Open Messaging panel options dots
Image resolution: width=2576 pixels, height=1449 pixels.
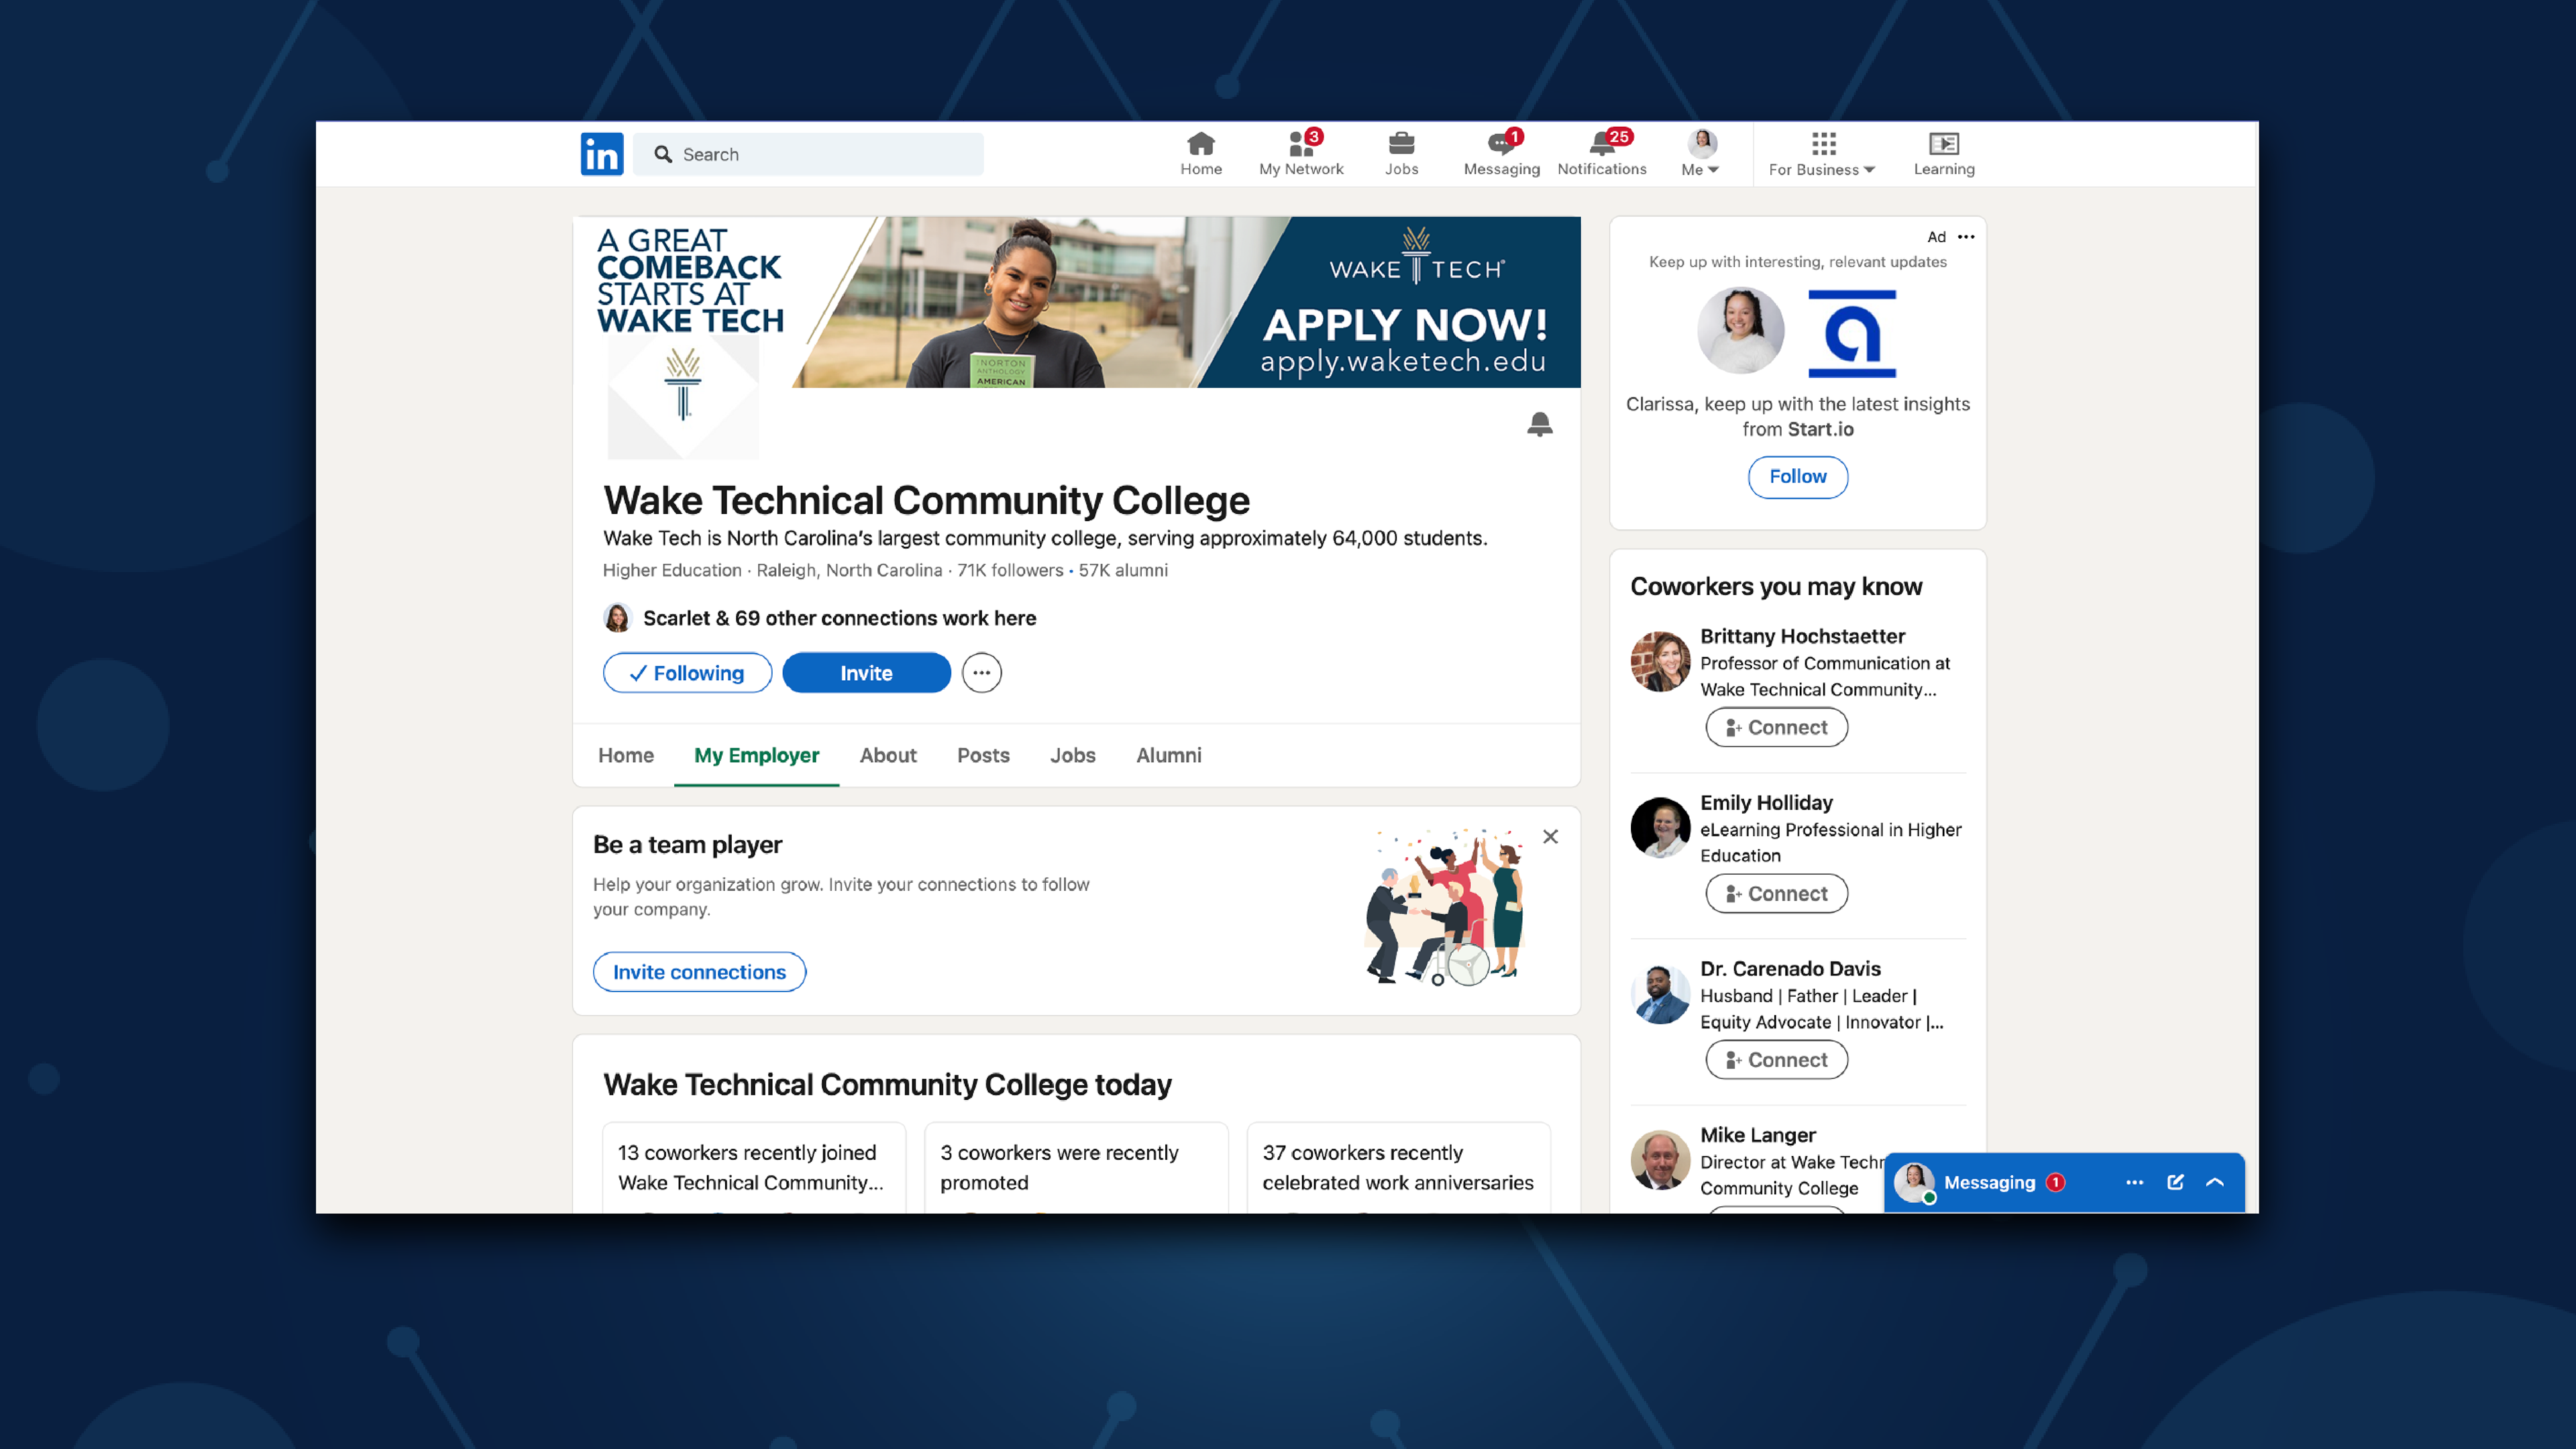tap(2134, 1182)
